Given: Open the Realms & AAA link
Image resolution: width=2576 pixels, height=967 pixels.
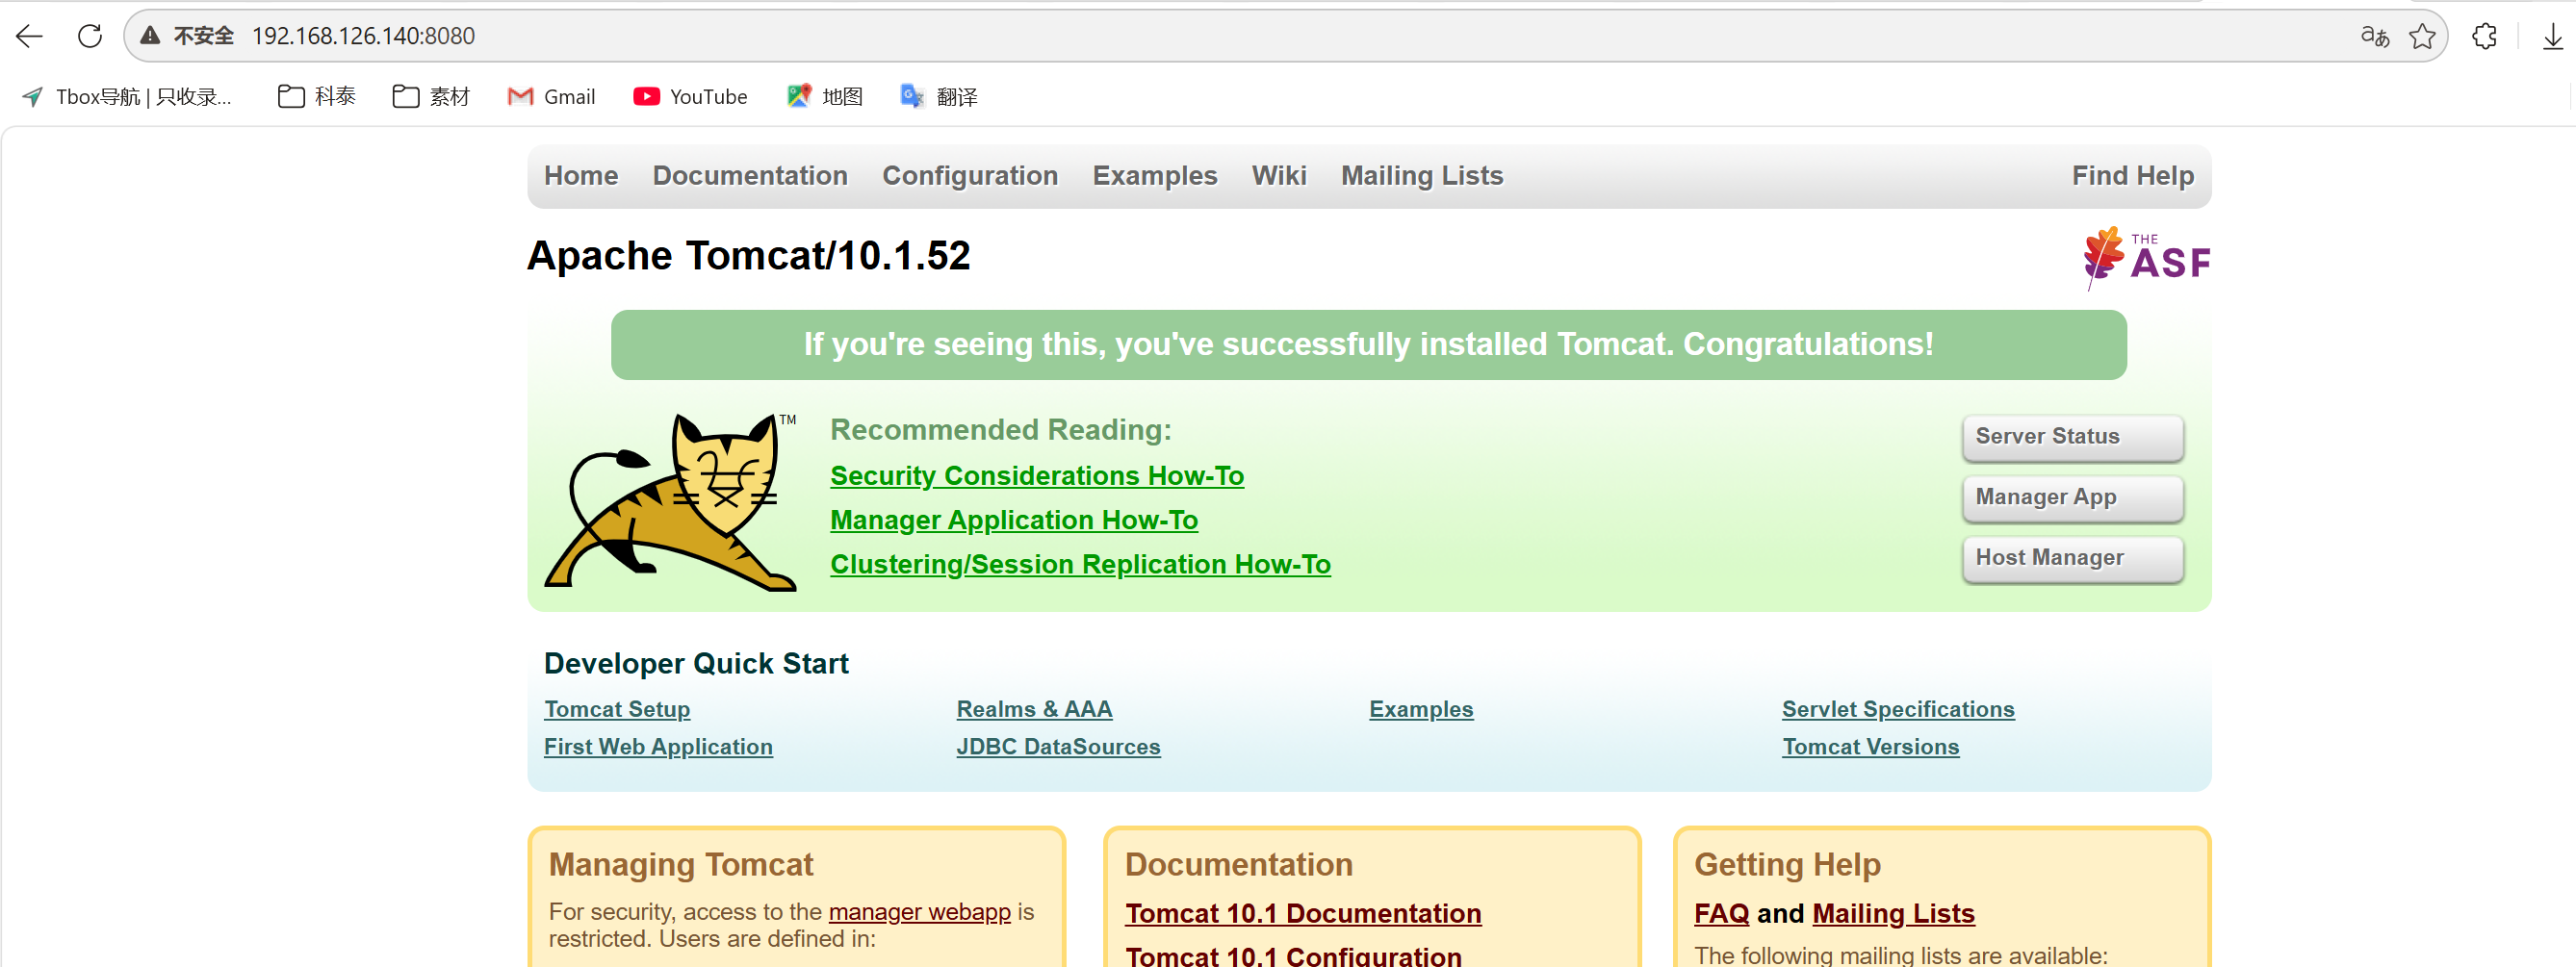Looking at the screenshot, I should click(1034, 709).
